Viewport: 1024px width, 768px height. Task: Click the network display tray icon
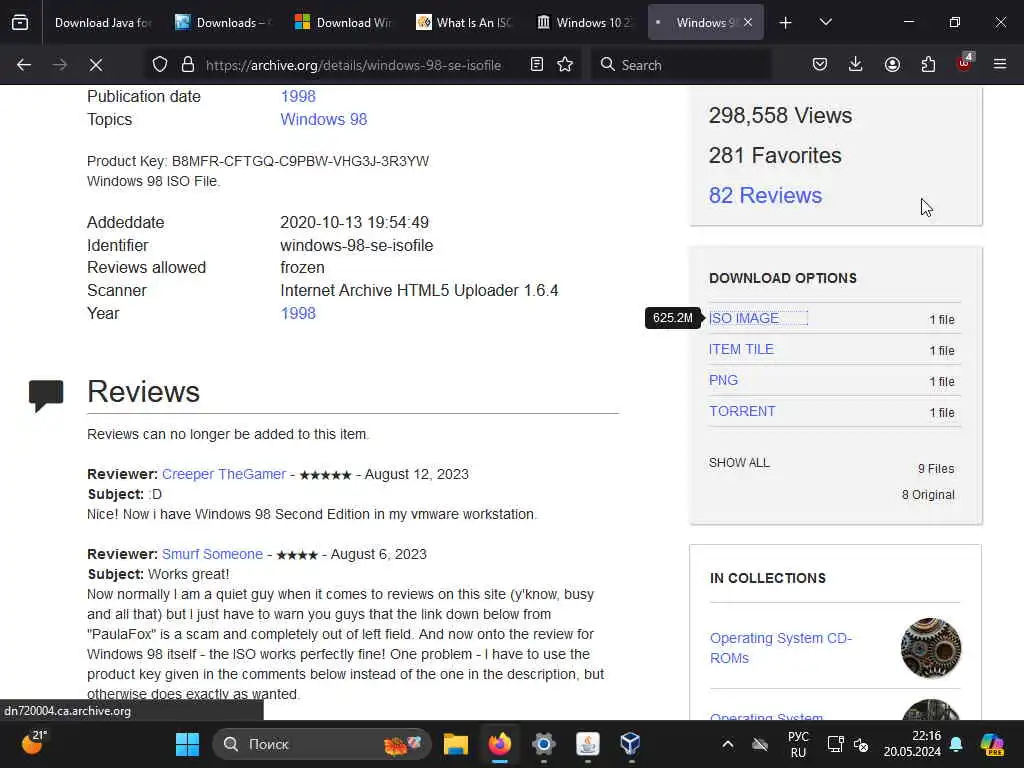(835, 744)
